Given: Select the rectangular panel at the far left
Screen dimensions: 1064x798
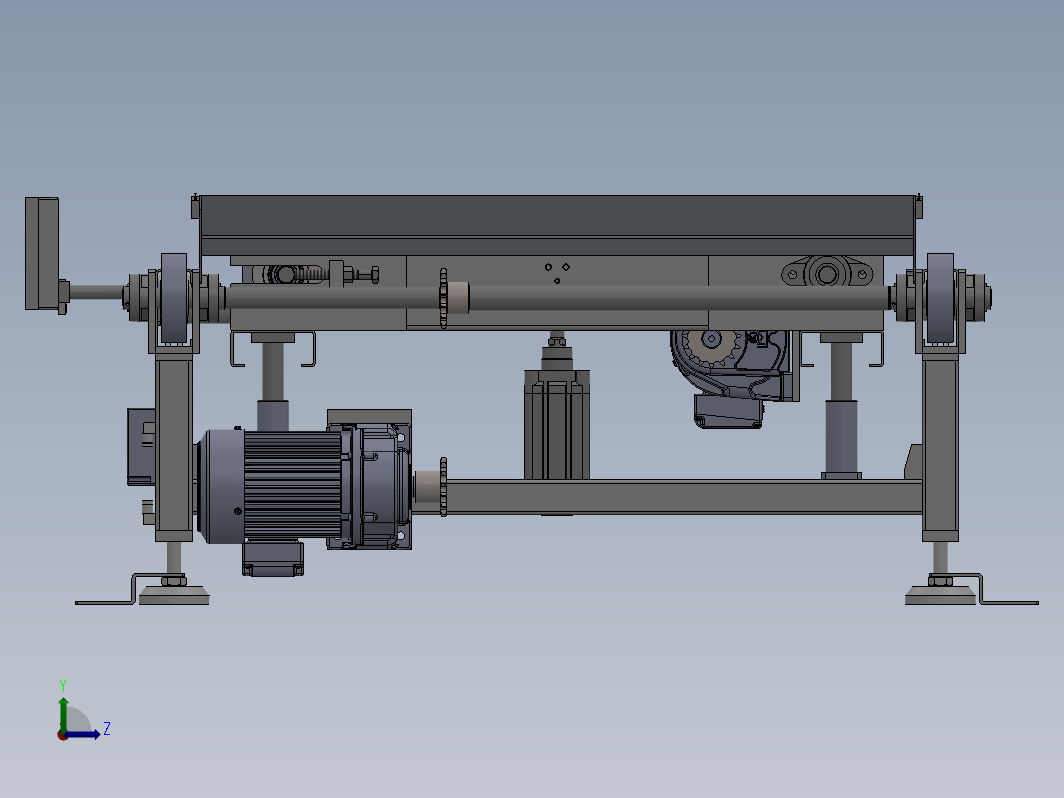Looking at the screenshot, I should (42, 254).
